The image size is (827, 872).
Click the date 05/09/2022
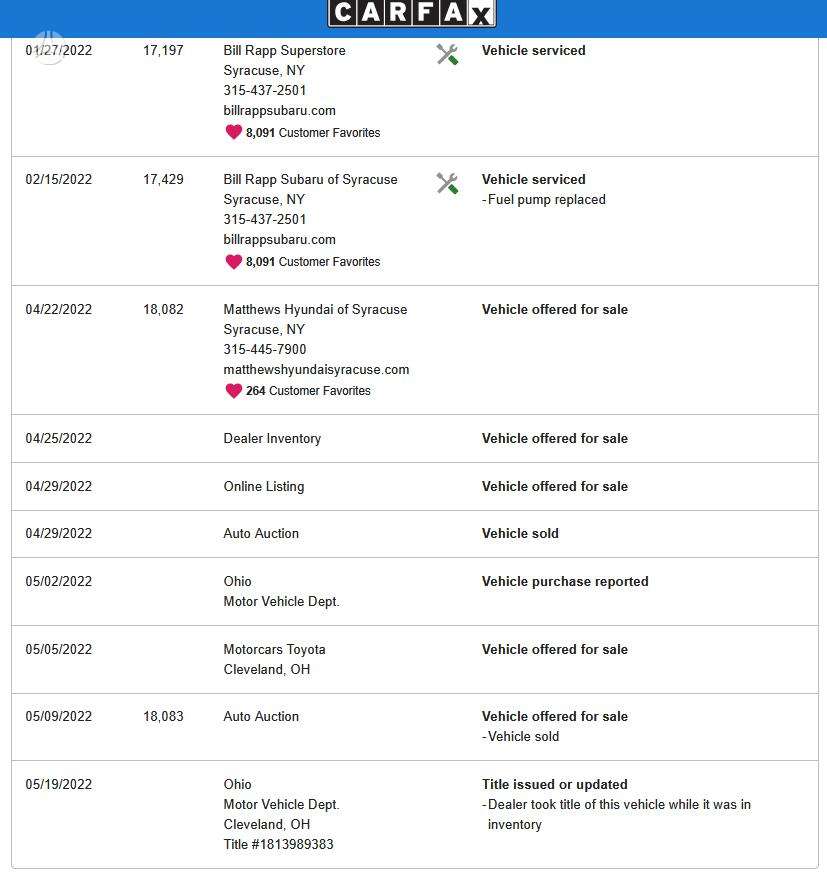pyautogui.click(x=58, y=716)
